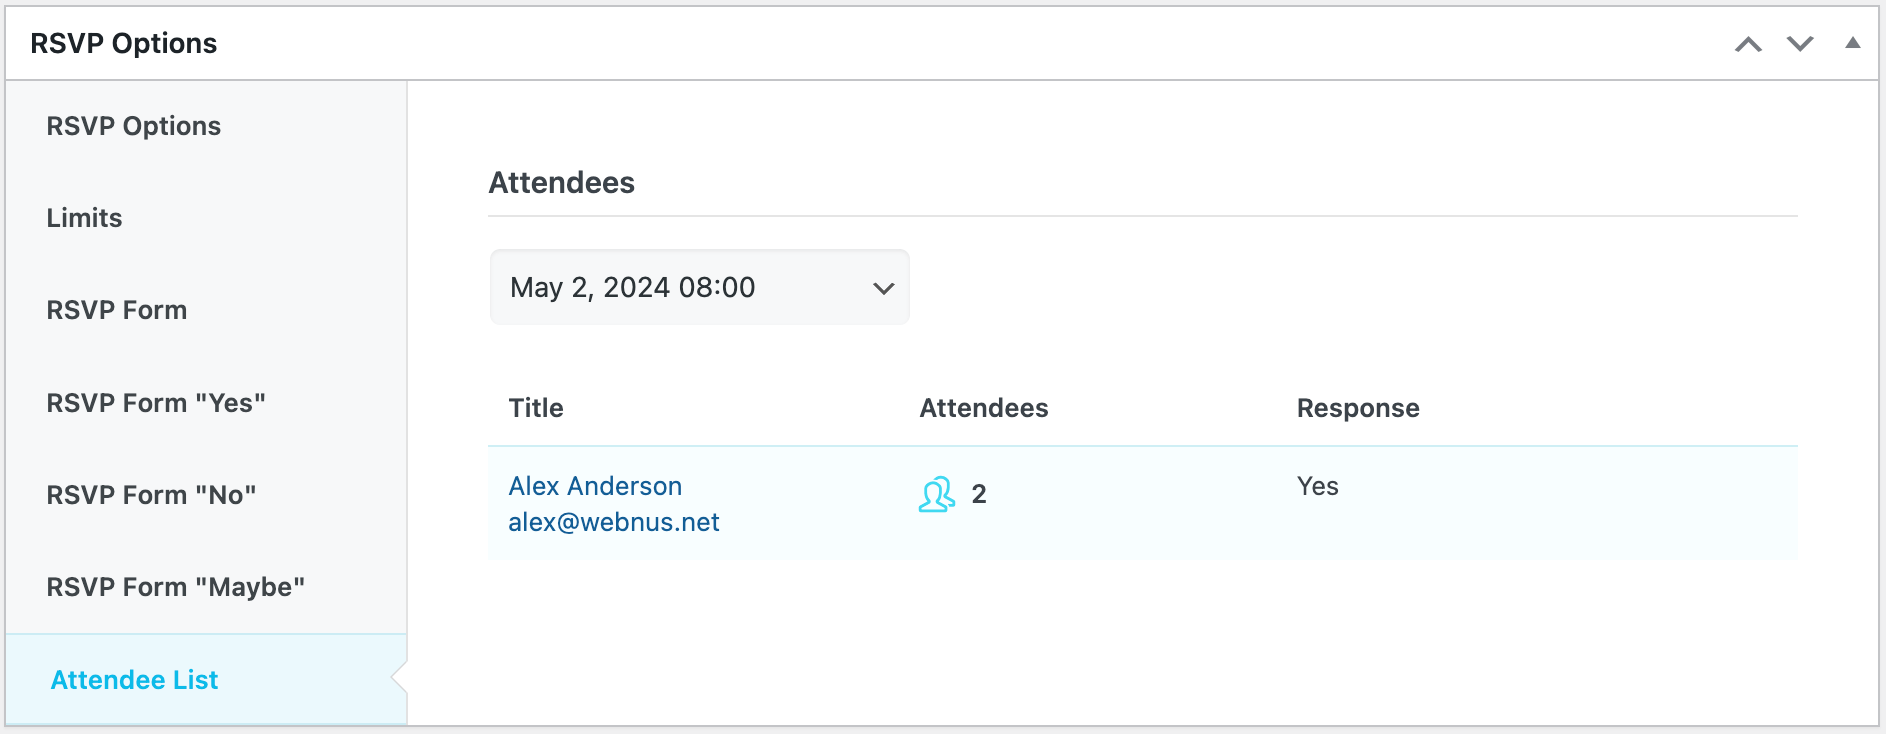Move RSVP Options panel up
Image resolution: width=1886 pixels, height=734 pixels.
coord(1748,44)
